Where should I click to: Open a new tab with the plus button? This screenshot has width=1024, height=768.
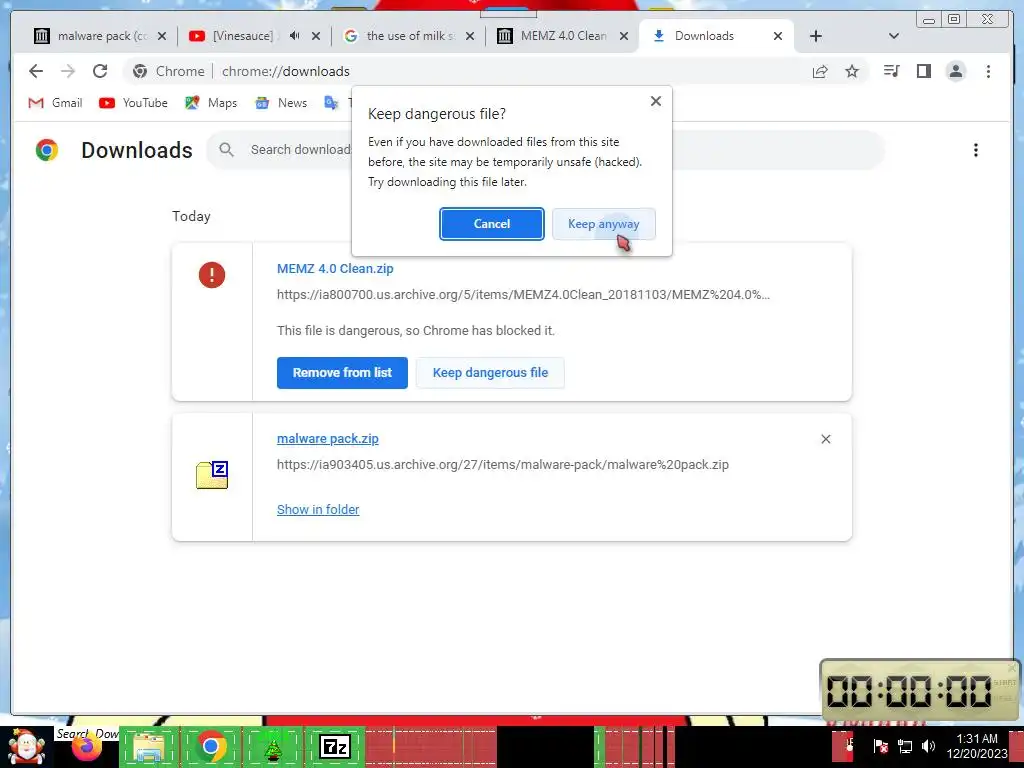click(816, 36)
